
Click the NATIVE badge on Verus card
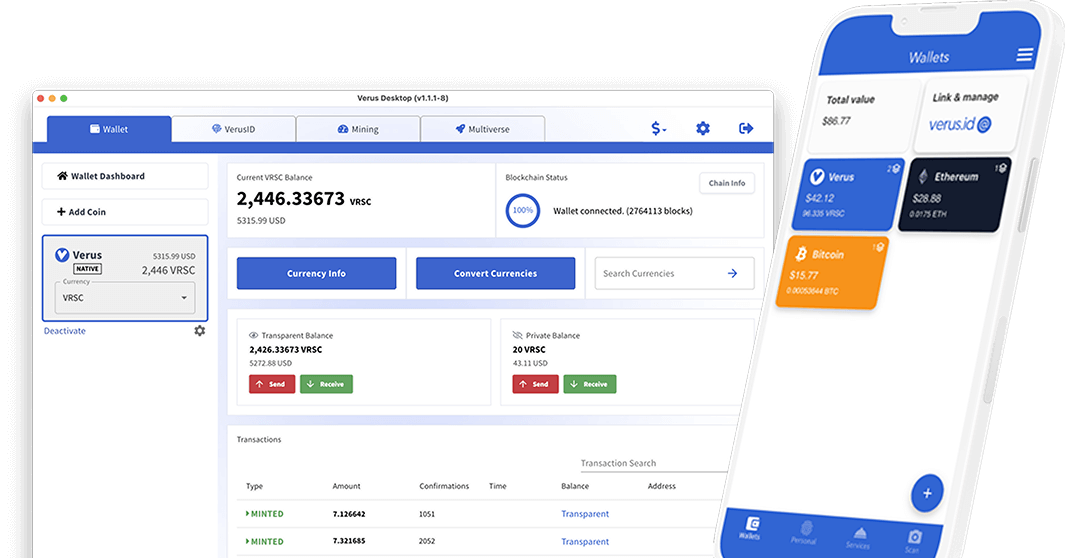(x=88, y=268)
